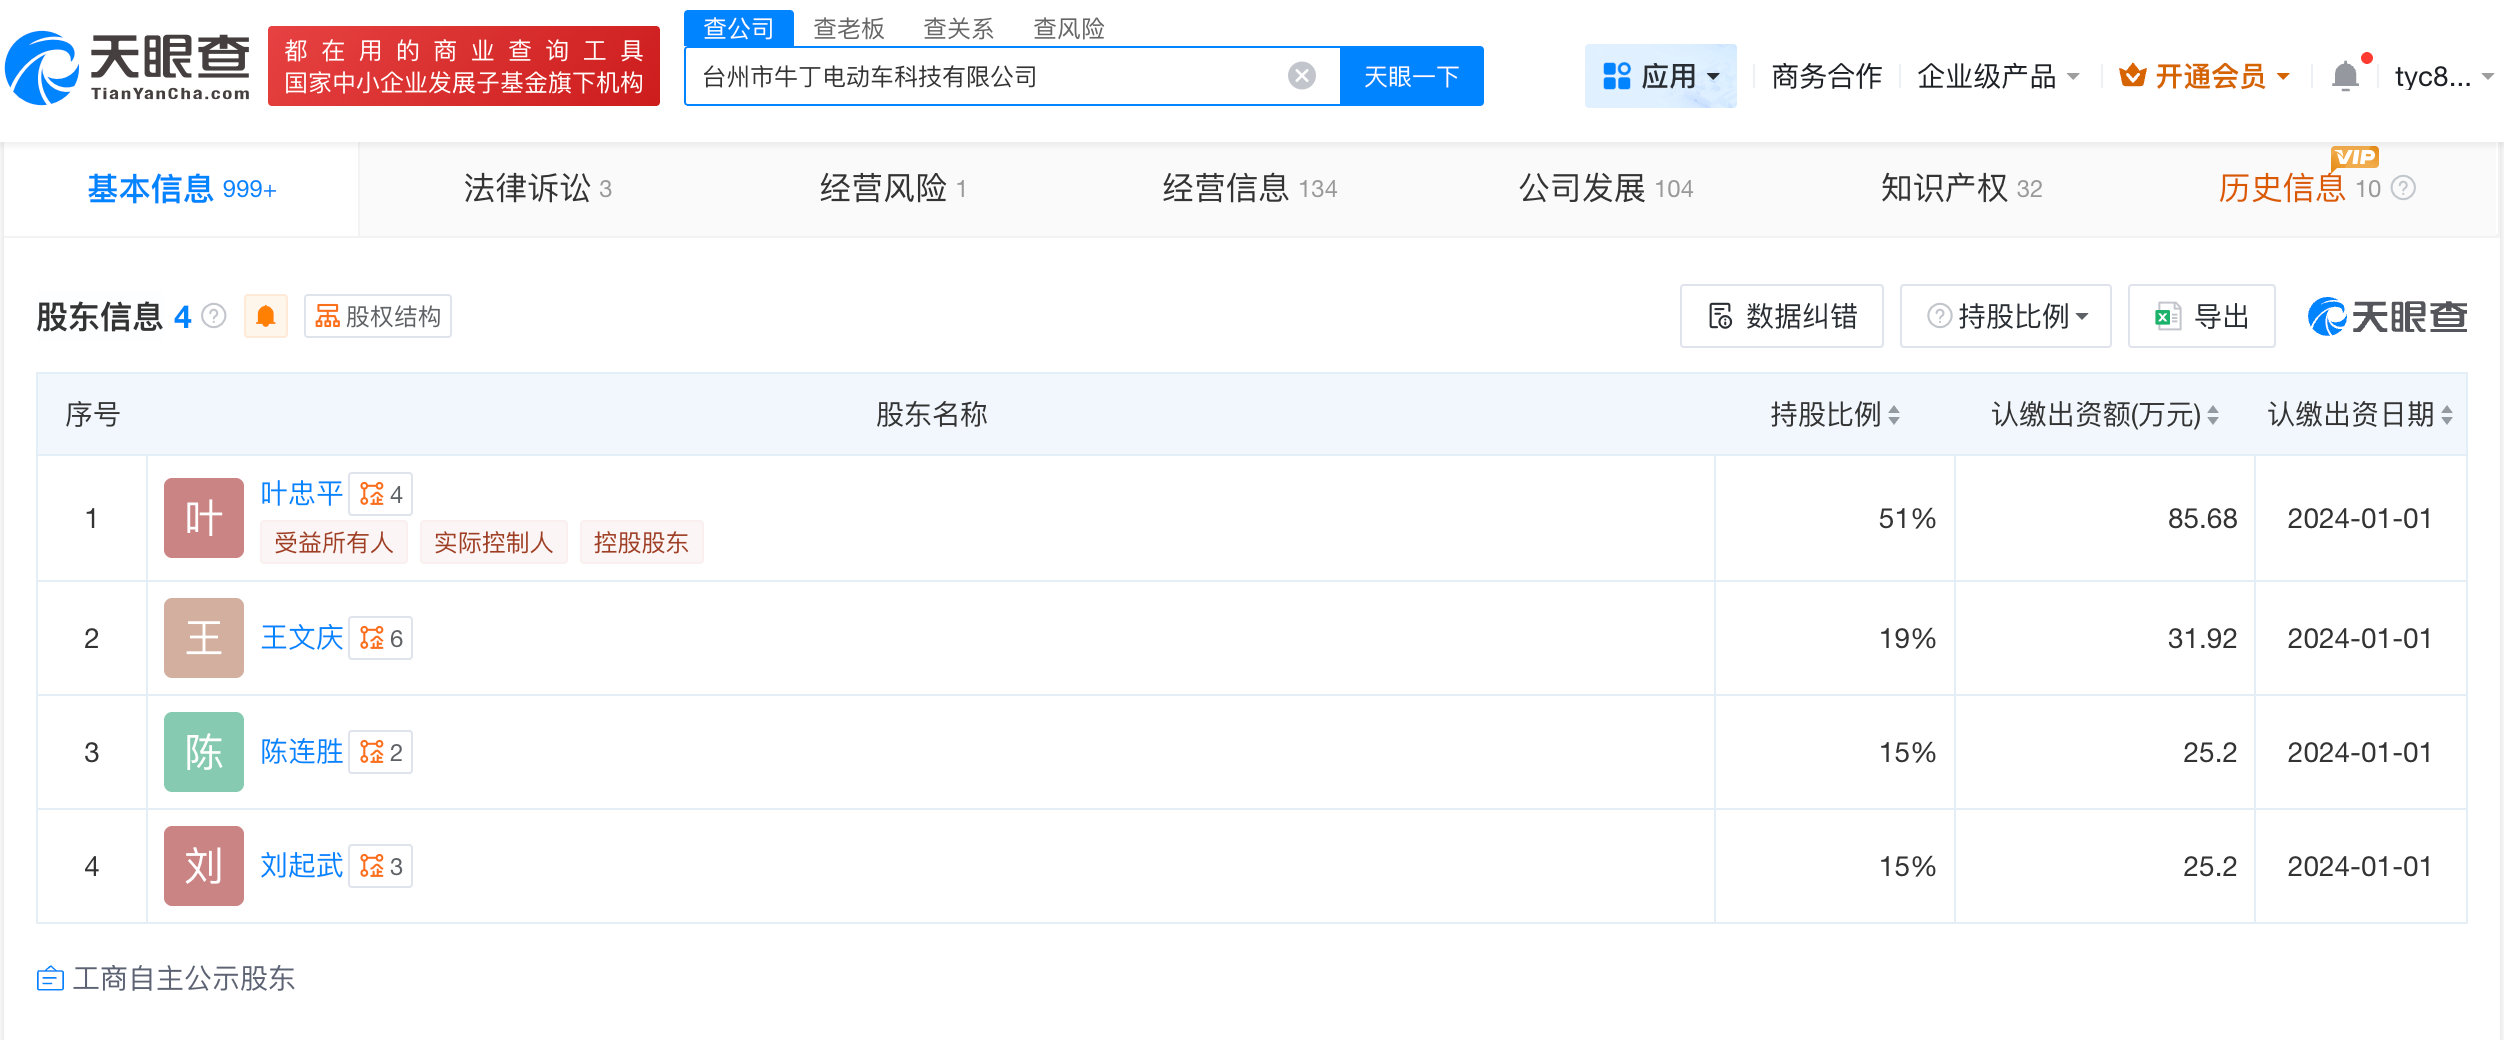Open shareholder link 陈连胜

click(x=302, y=751)
